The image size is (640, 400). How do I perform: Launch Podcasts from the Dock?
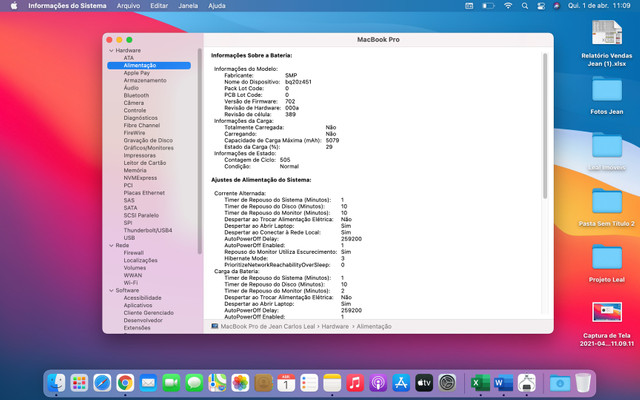pyautogui.click(x=378, y=383)
